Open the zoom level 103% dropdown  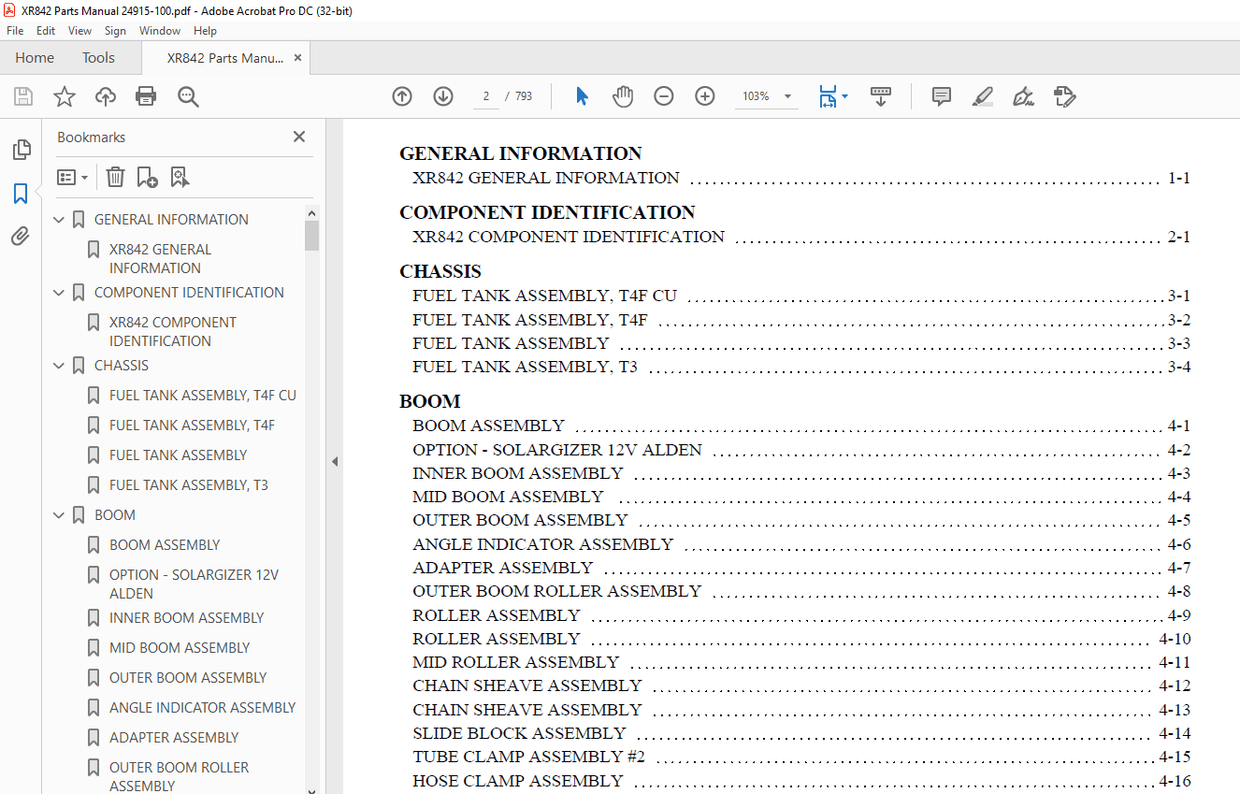tap(788, 97)
